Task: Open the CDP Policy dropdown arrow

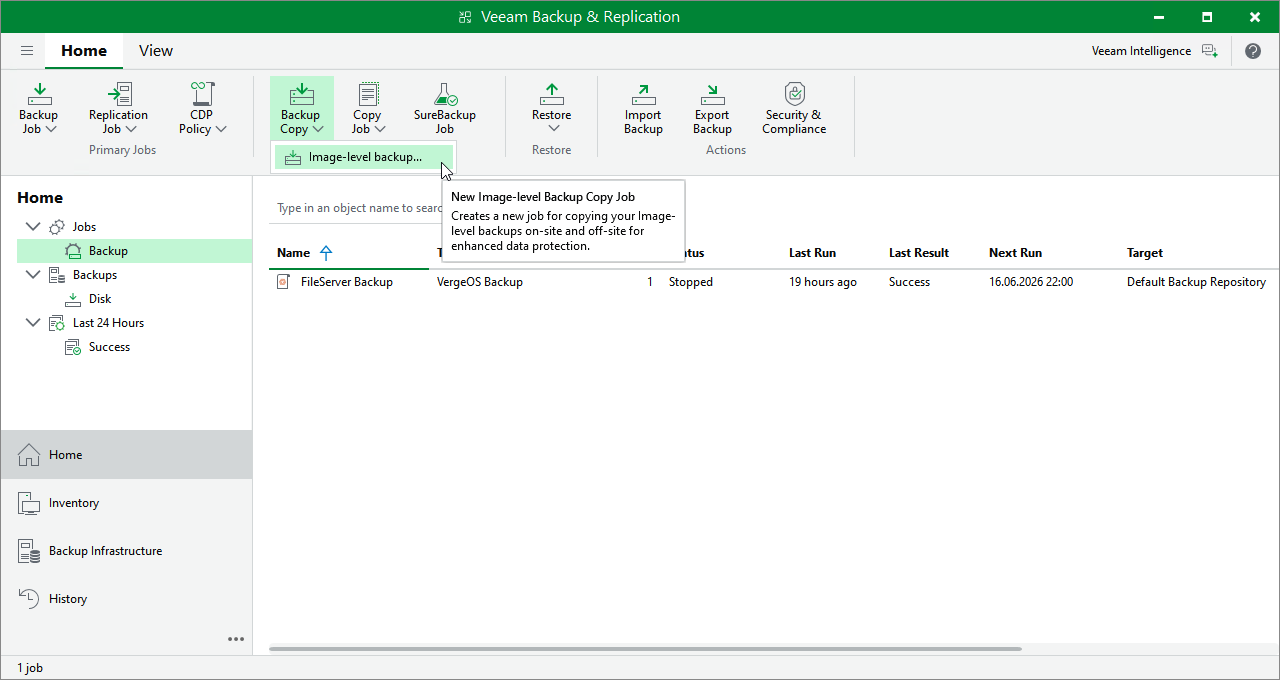Action: [x=221, y=129]
